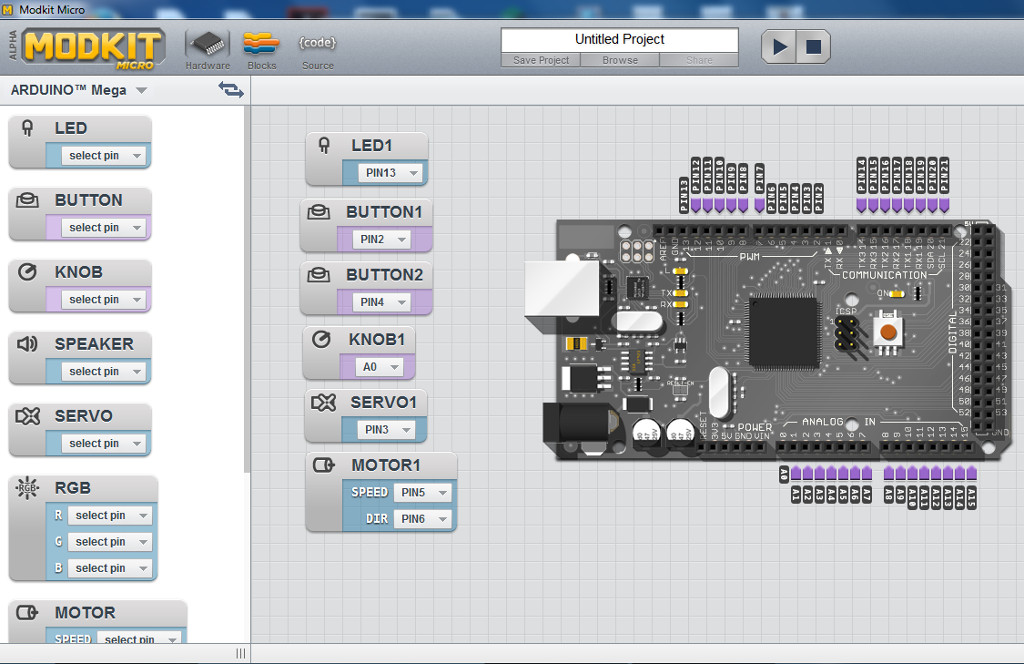This screenshot has height=664, width=1024.
Task: Click the PIN7 label above the board
Action: coord(760,178)
